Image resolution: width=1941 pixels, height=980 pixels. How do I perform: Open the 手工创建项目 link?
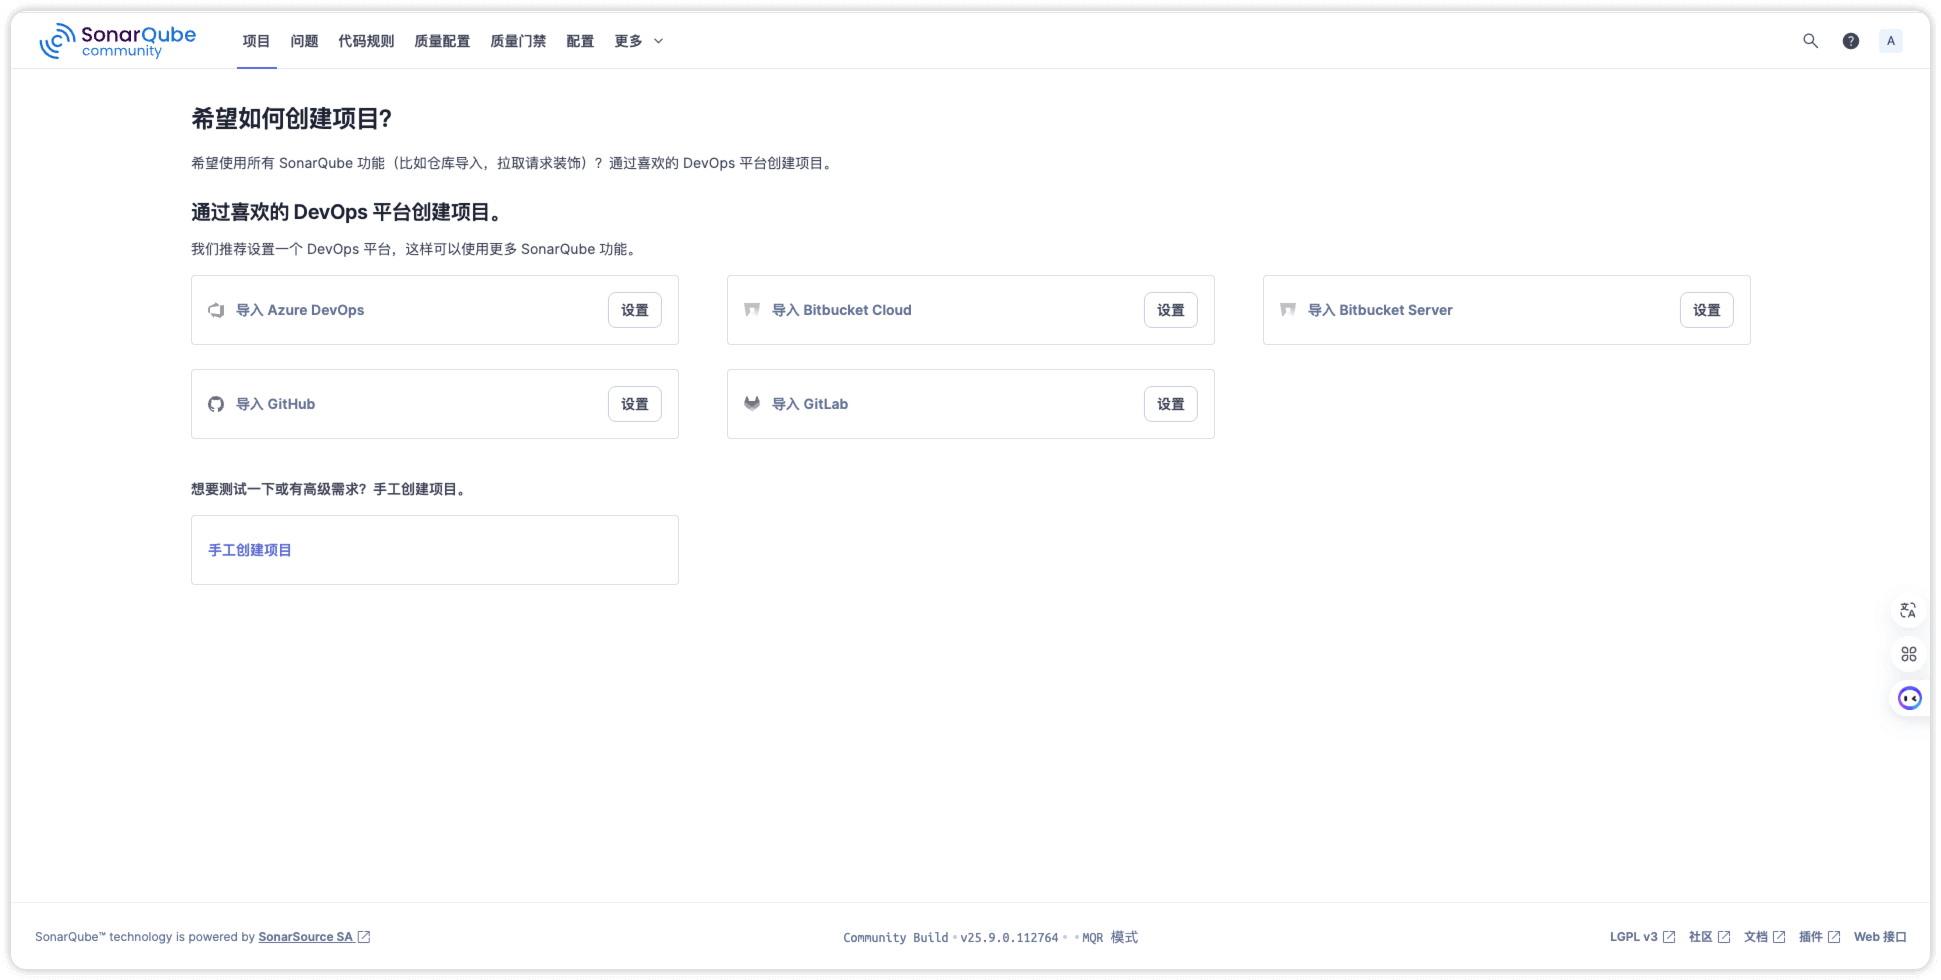[250, 550]
